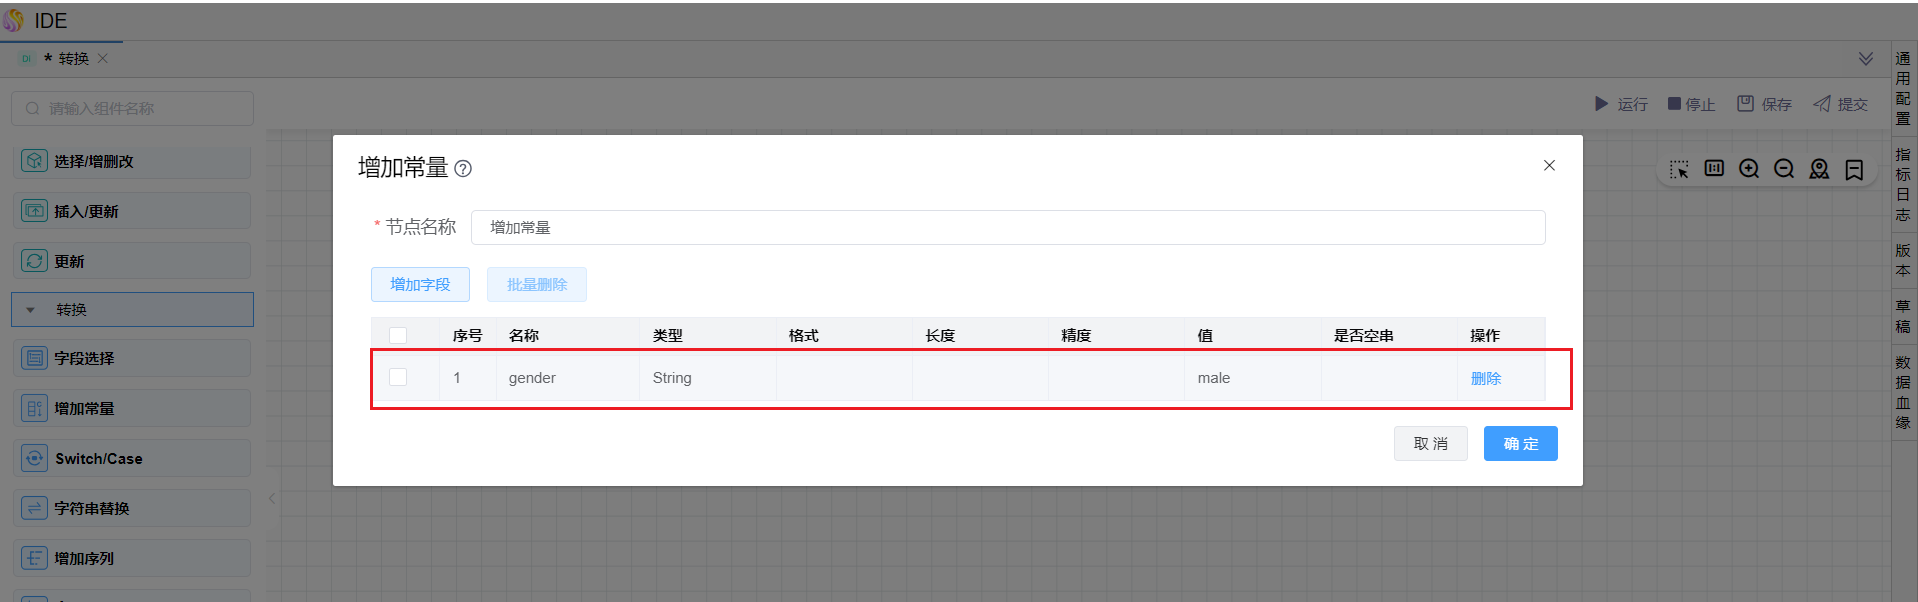Click the 节点名称 input field
Viewport: 1918px width, 602px height.
(x=1007, y=227)
